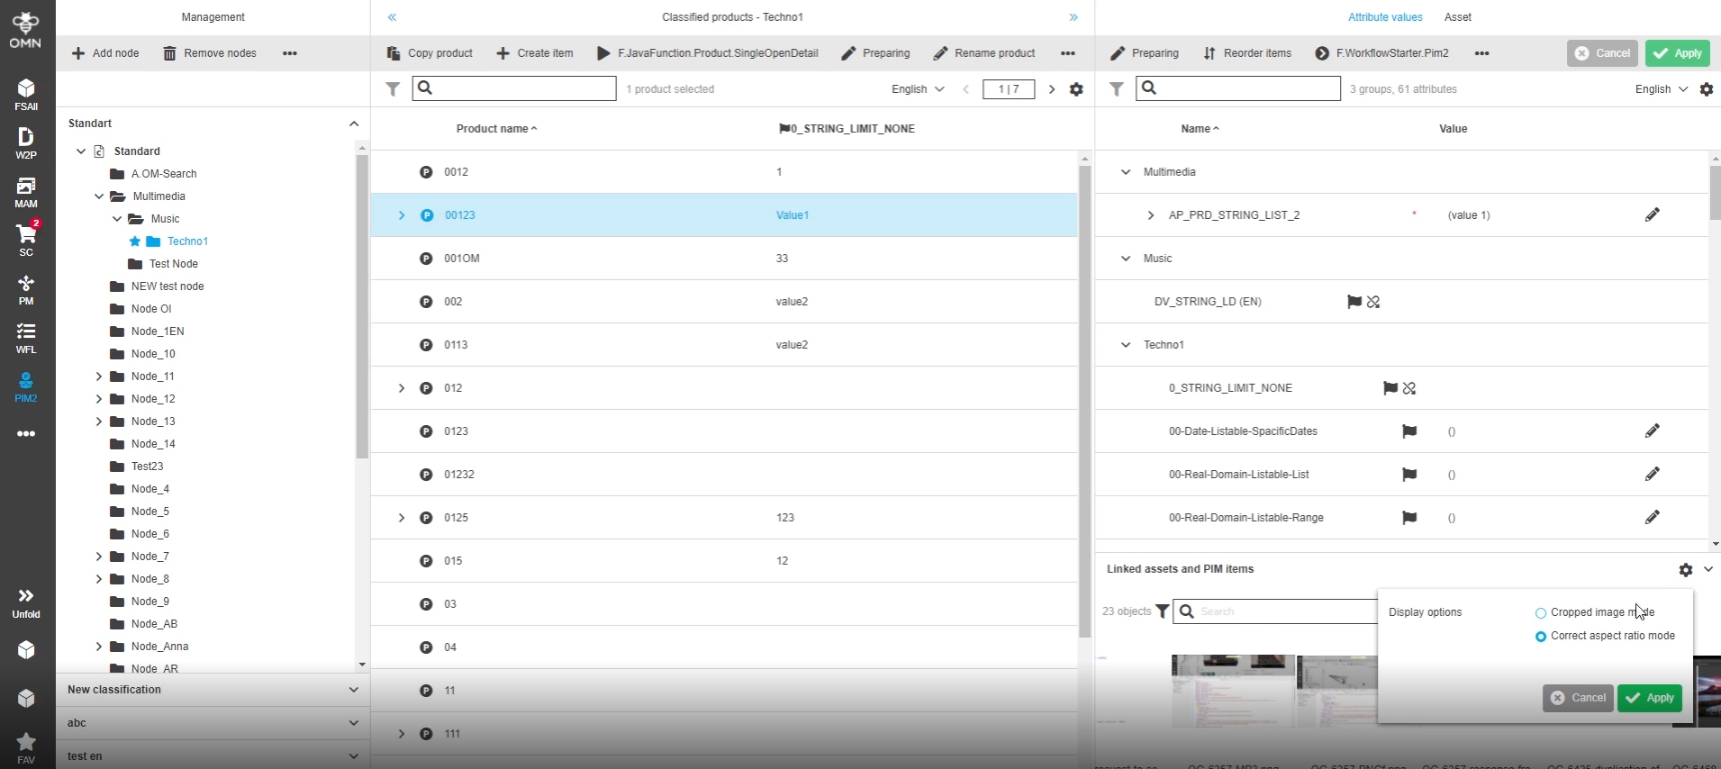Select Cropped image mode option
Image resolution: width=1721 pixels, height=769 pixels.
click(x=1540, y=613)
